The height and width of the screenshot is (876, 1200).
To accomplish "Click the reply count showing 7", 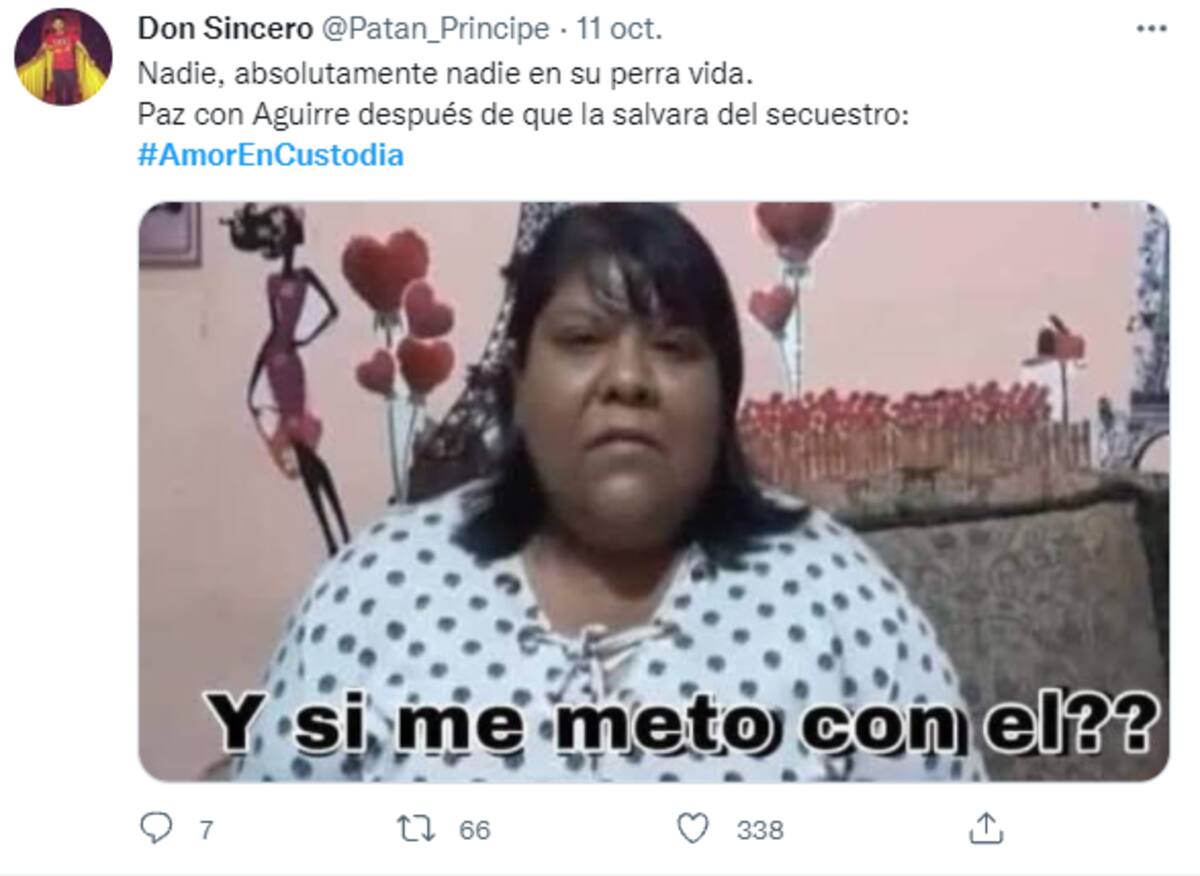I will [206, 830].
